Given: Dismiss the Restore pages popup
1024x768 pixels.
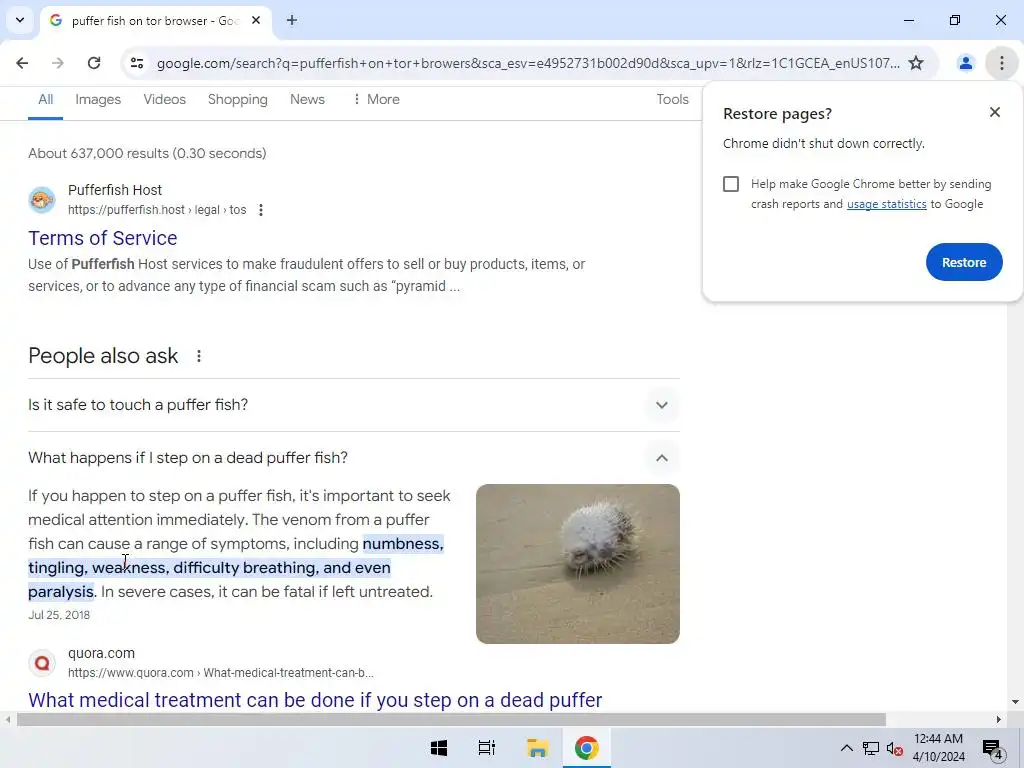Looking at the screenshot, I should (995, 112).
